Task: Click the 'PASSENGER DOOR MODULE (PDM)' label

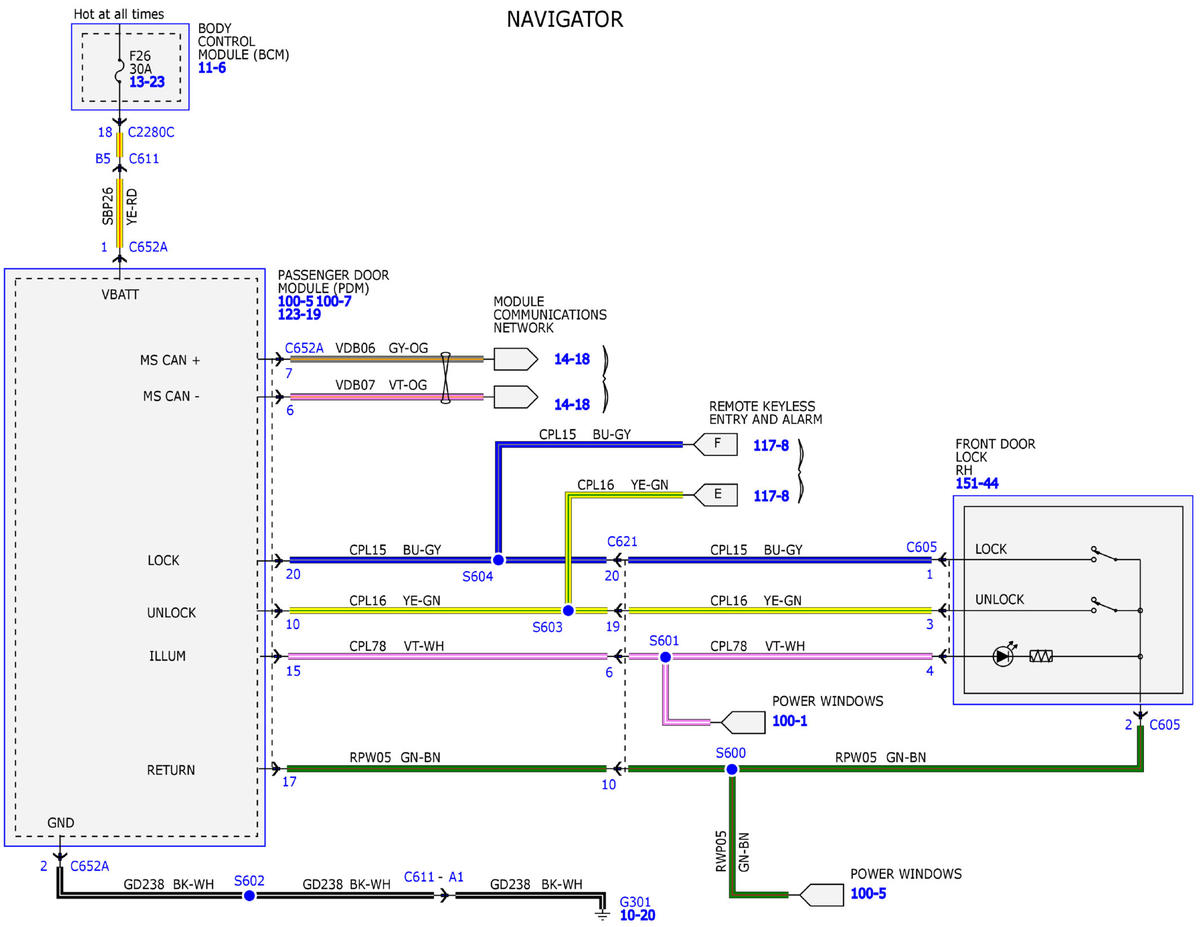Action: click(x=333, y=281)
